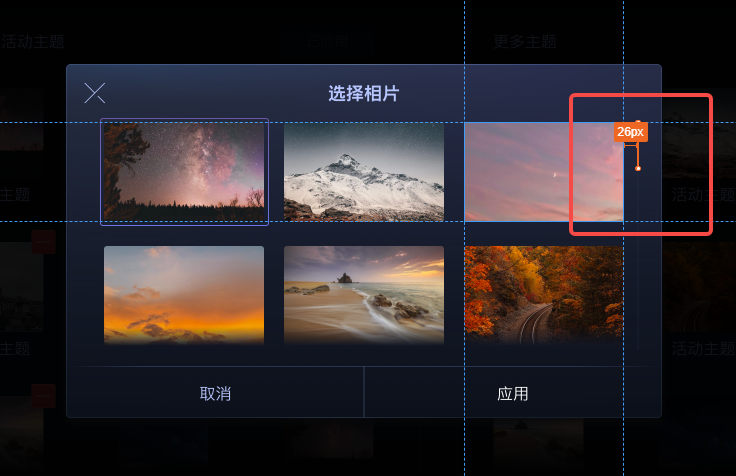Close the 选择相片 dialog with X
Screen dimensions: 736x476
click(x=94, y=93)
